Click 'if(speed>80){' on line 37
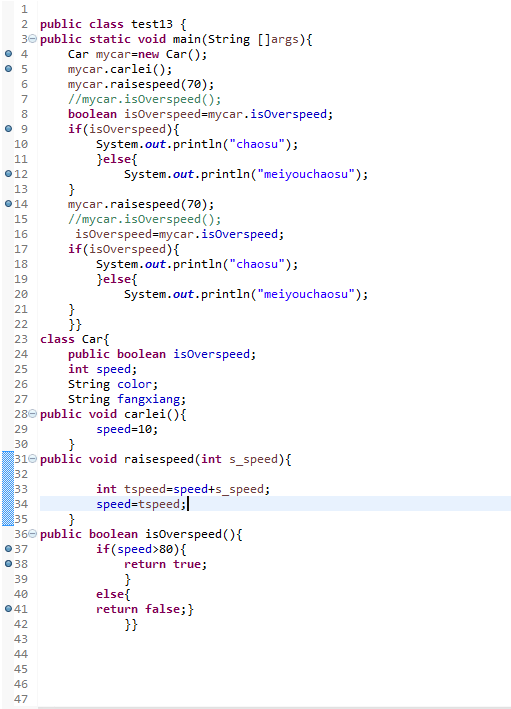 141,549
